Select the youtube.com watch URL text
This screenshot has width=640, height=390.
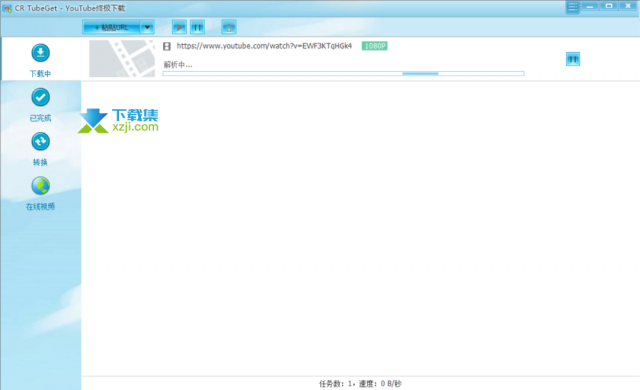point(264,46)
